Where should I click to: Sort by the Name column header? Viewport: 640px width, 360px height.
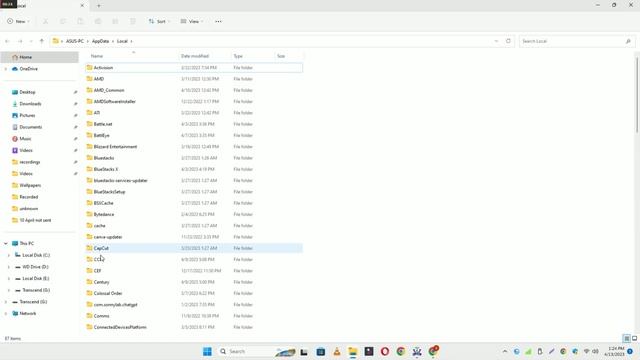pyautogui.click(x=97, y=56)
